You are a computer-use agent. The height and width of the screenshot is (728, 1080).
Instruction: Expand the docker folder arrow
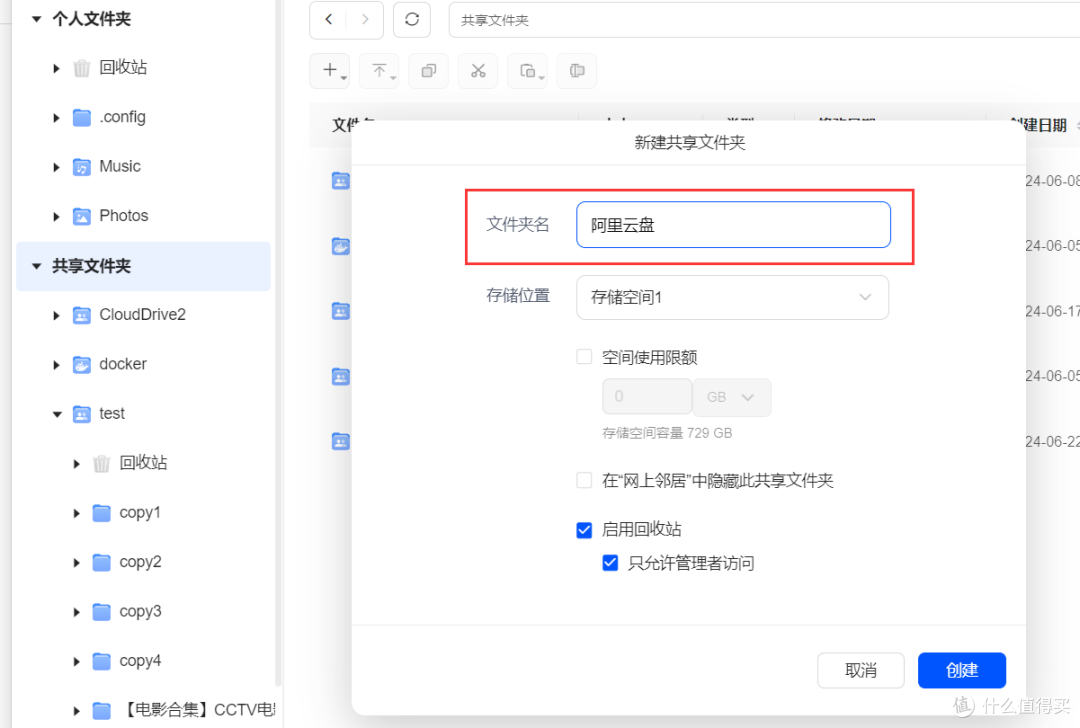point(56,365)
